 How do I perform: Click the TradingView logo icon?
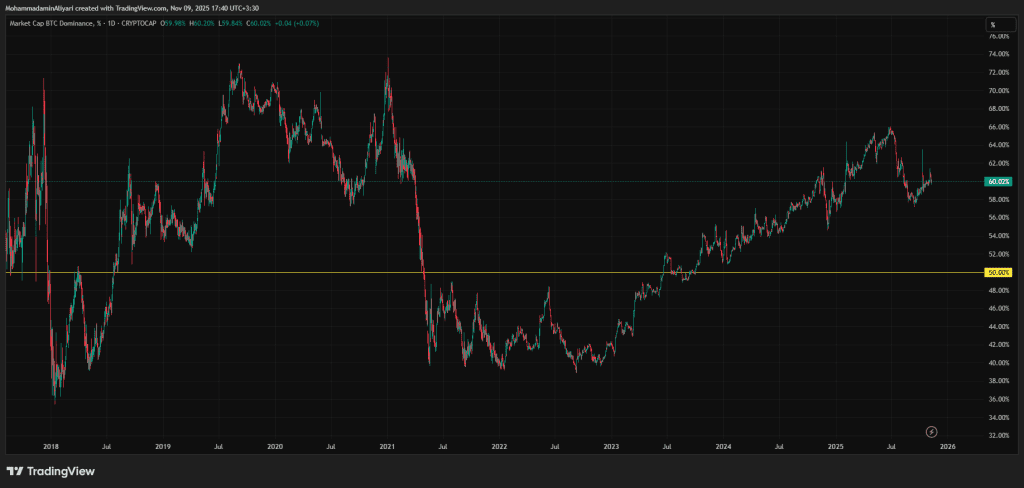click(15, 471)
